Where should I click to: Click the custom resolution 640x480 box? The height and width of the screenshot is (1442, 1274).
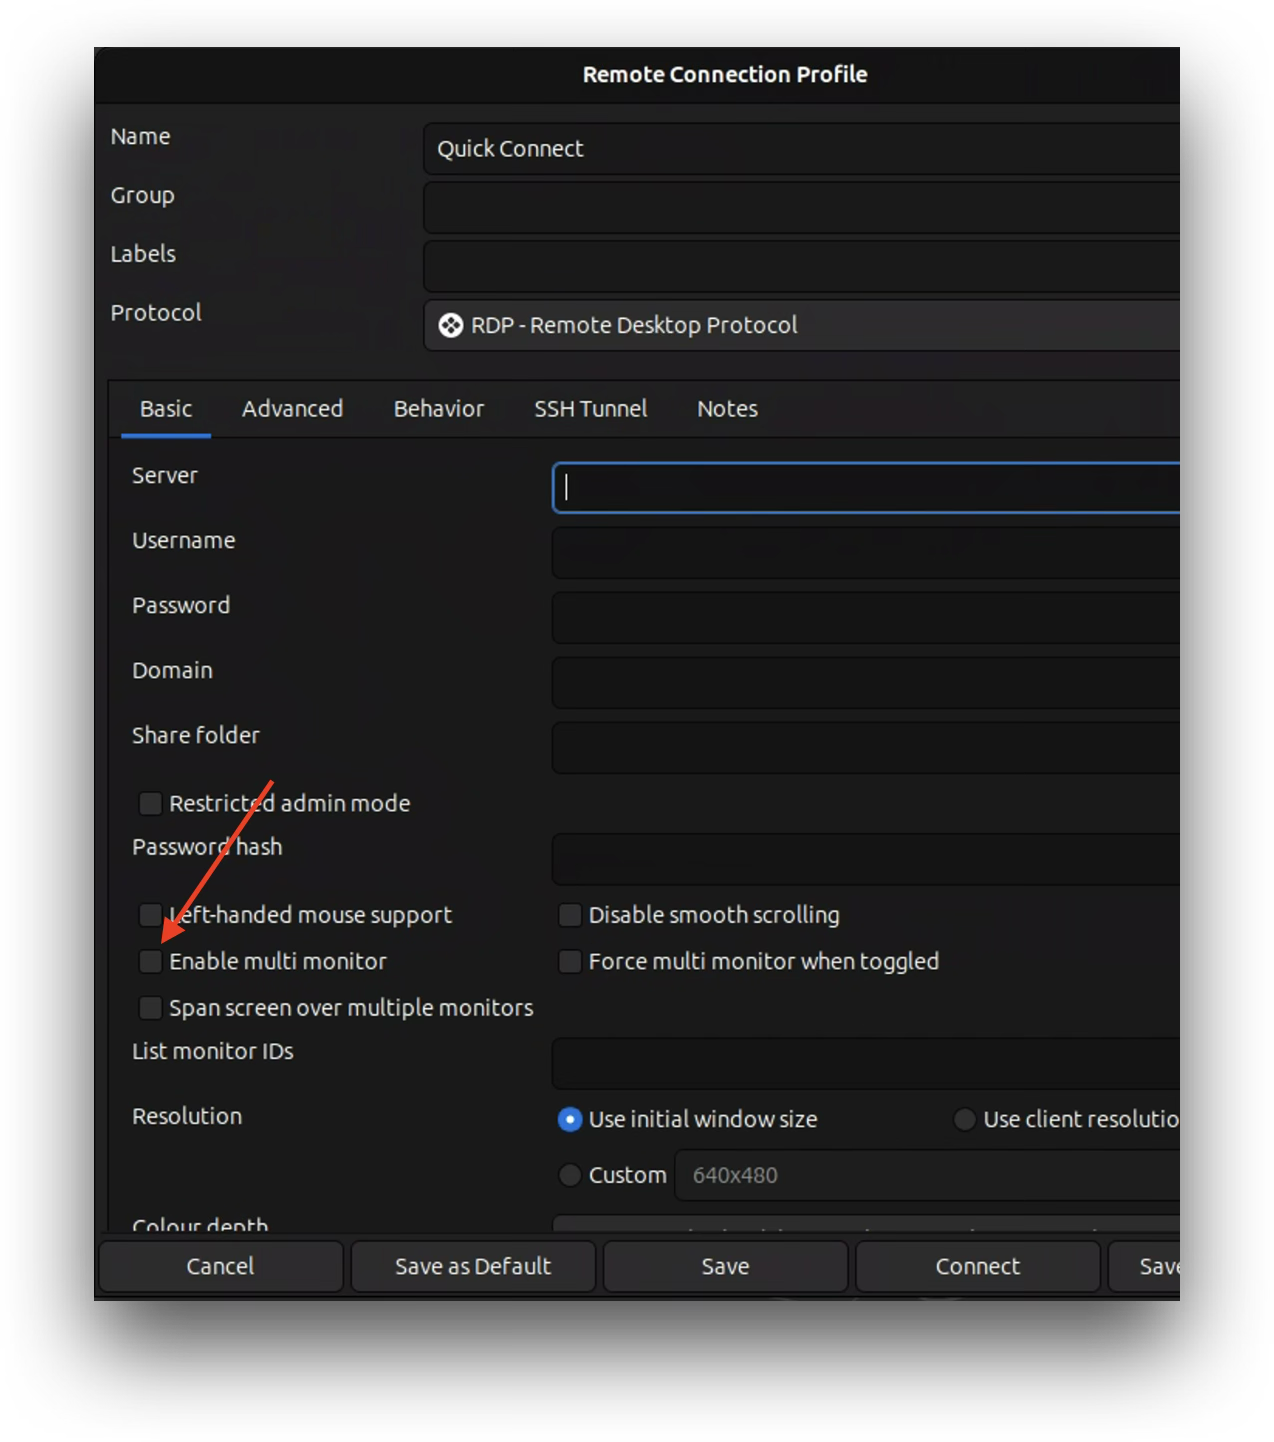coord(927,1176)
